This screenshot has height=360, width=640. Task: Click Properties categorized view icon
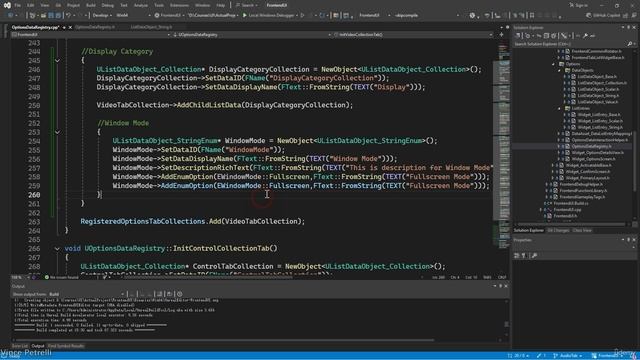(x=517, y=256)
